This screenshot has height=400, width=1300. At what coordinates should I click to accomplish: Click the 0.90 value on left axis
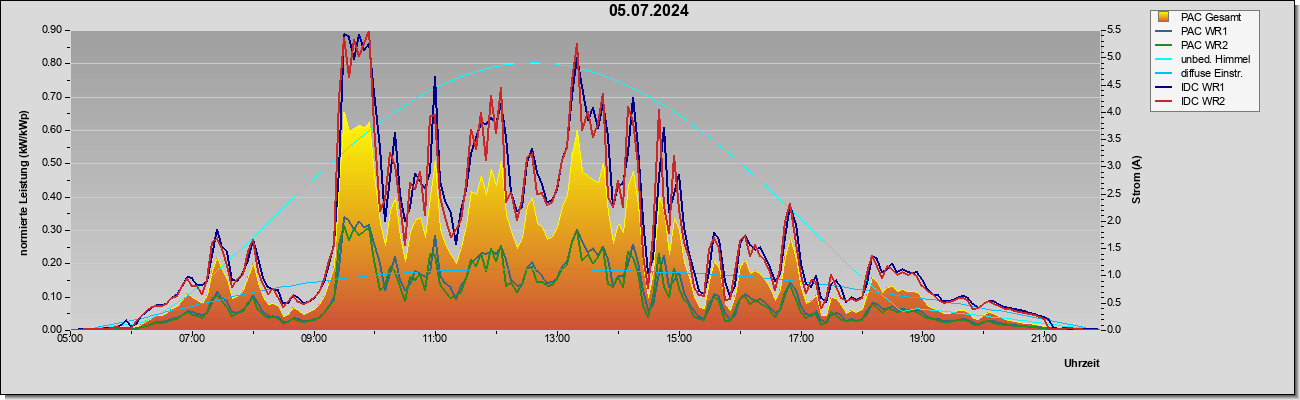coord(53,30)
